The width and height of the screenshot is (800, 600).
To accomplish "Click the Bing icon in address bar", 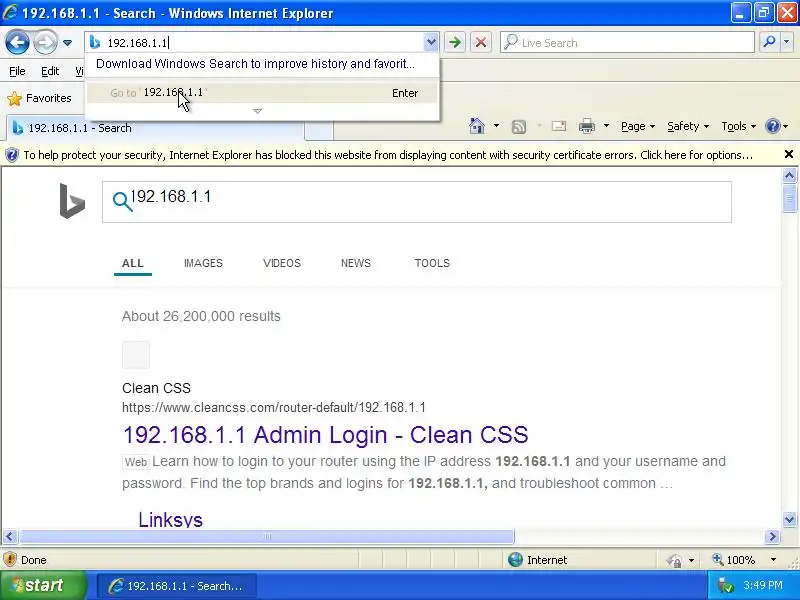I will [x=95, y=42].
